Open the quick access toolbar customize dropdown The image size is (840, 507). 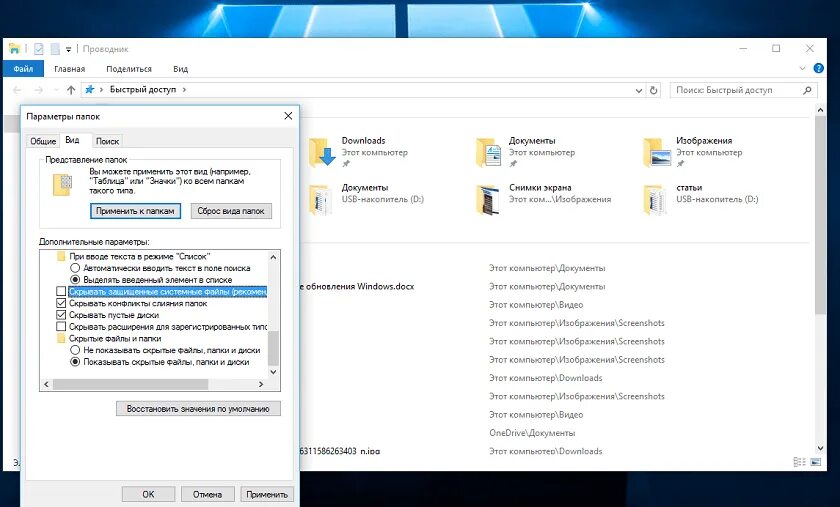[69, 49]
